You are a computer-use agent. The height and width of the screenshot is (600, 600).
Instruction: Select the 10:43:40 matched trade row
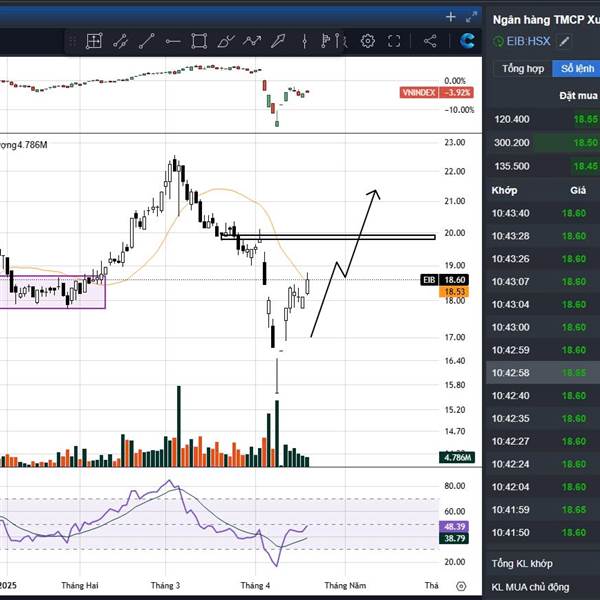pos(543,213)
